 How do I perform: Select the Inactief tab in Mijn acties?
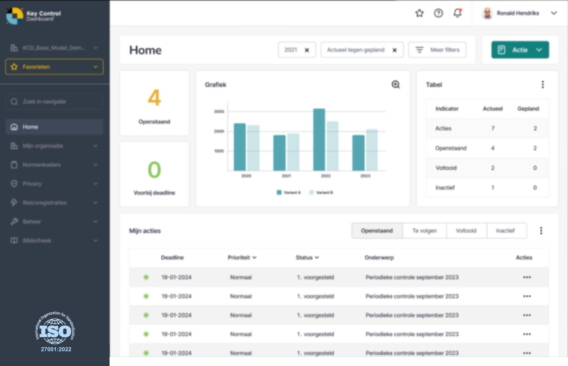(x=505, y=231)
